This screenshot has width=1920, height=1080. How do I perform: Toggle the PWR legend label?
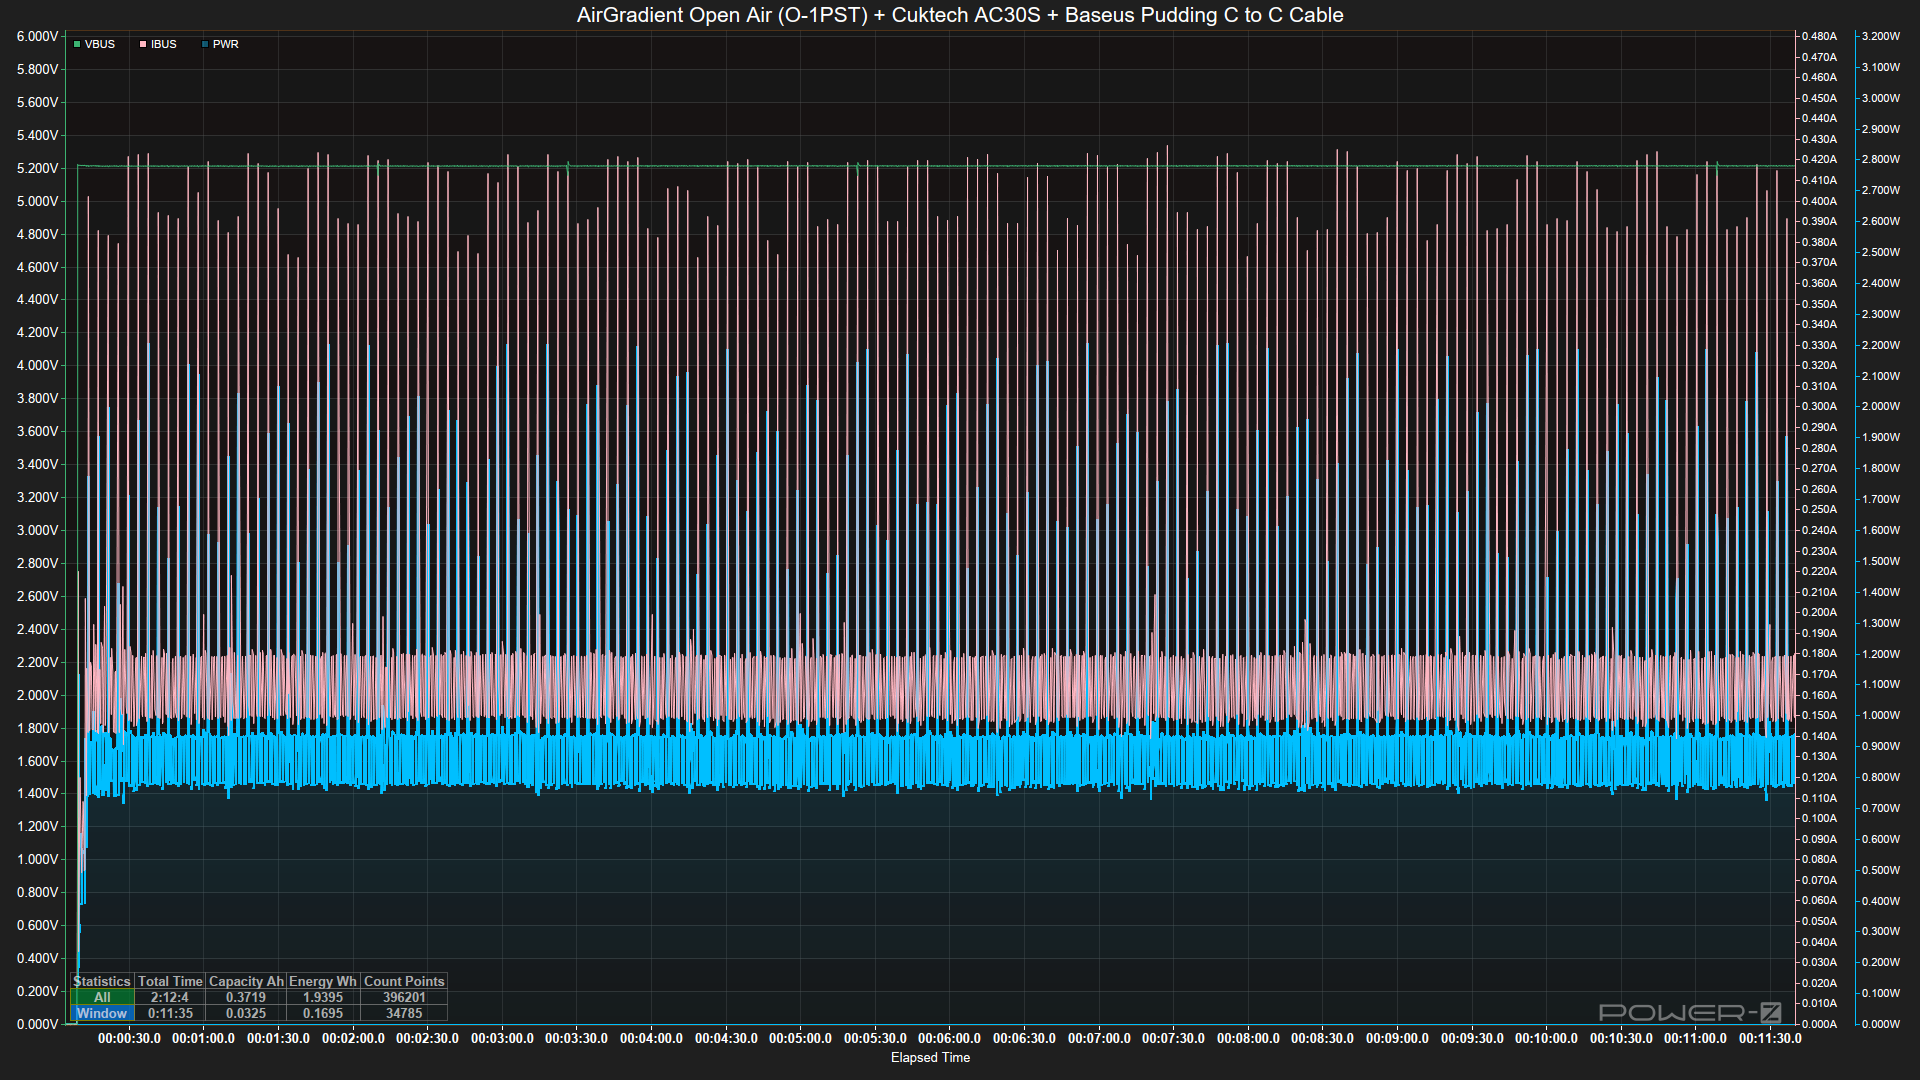(226, 44)
